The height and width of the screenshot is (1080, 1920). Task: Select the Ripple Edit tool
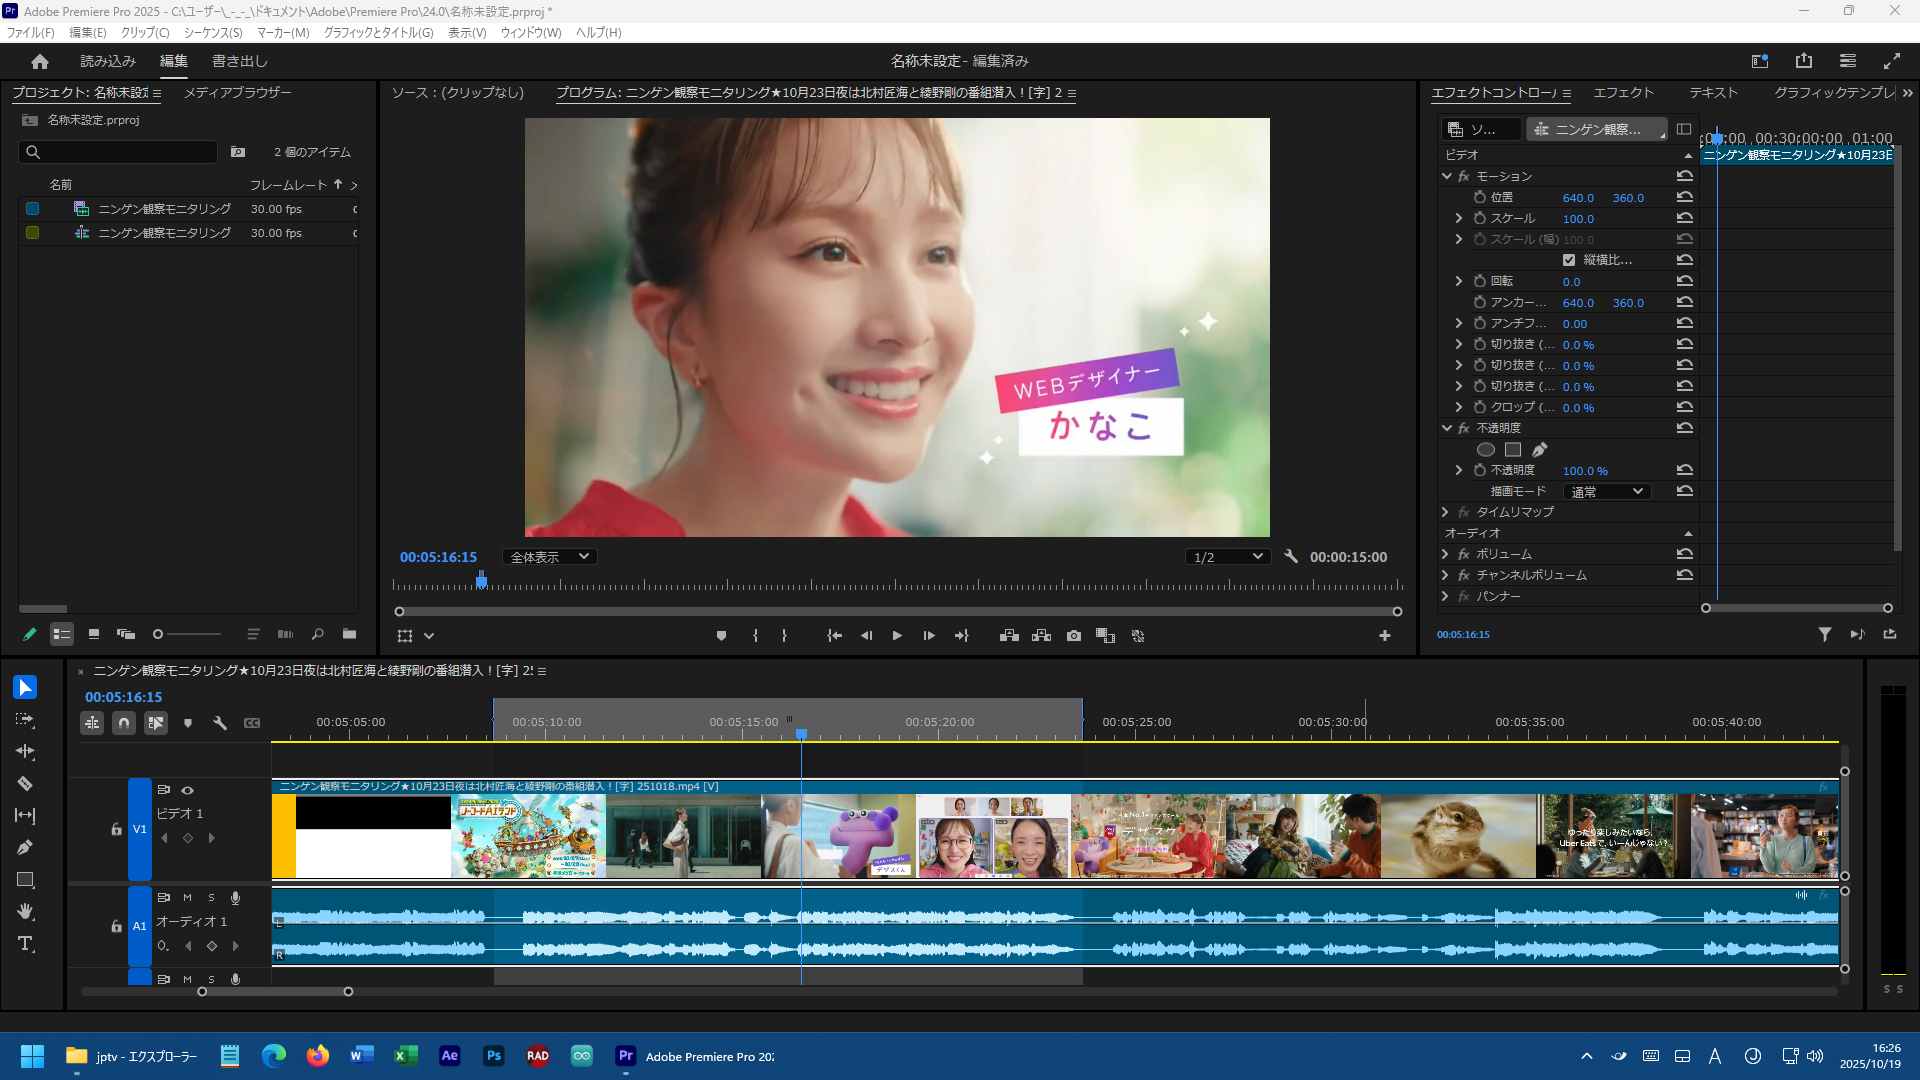tap(25, 752)
